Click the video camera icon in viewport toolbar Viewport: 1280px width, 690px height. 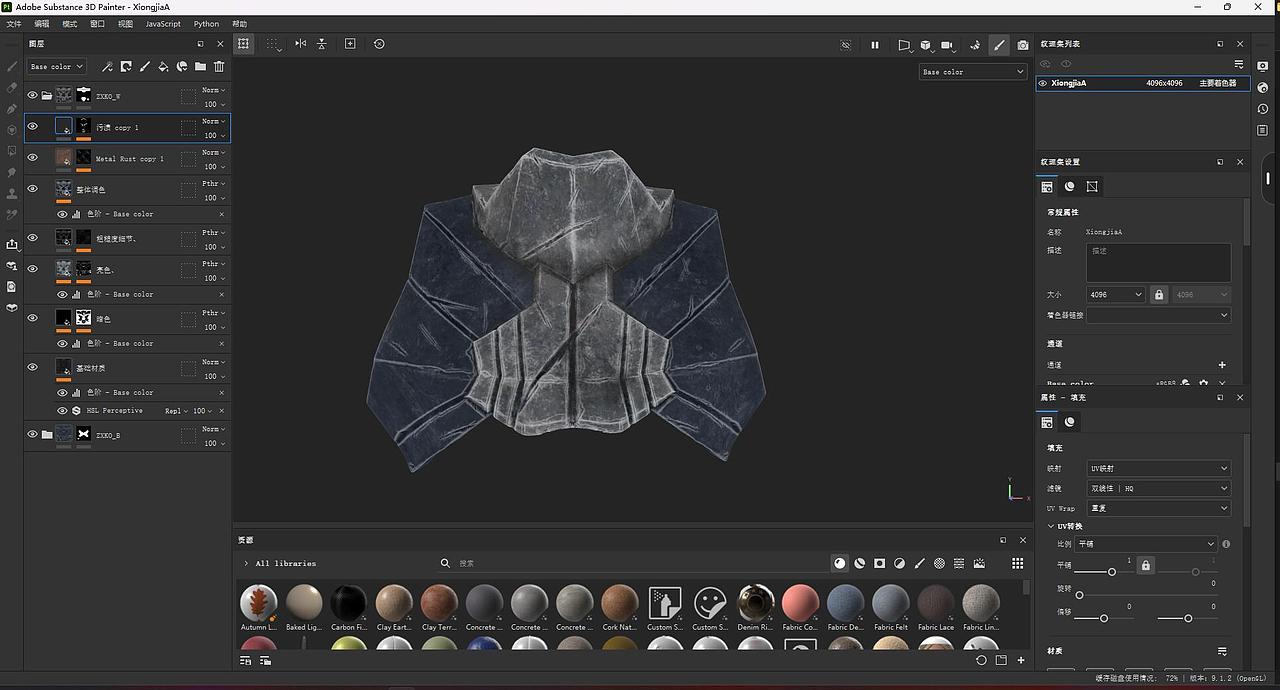[948, 45]
